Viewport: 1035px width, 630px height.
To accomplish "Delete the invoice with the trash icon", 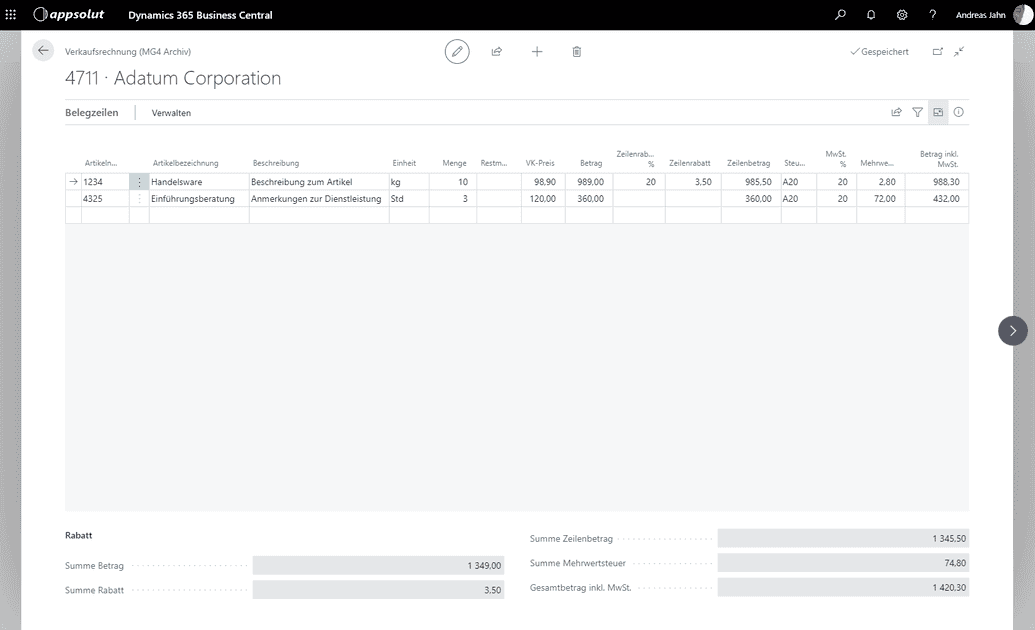I will pos(577,51).
